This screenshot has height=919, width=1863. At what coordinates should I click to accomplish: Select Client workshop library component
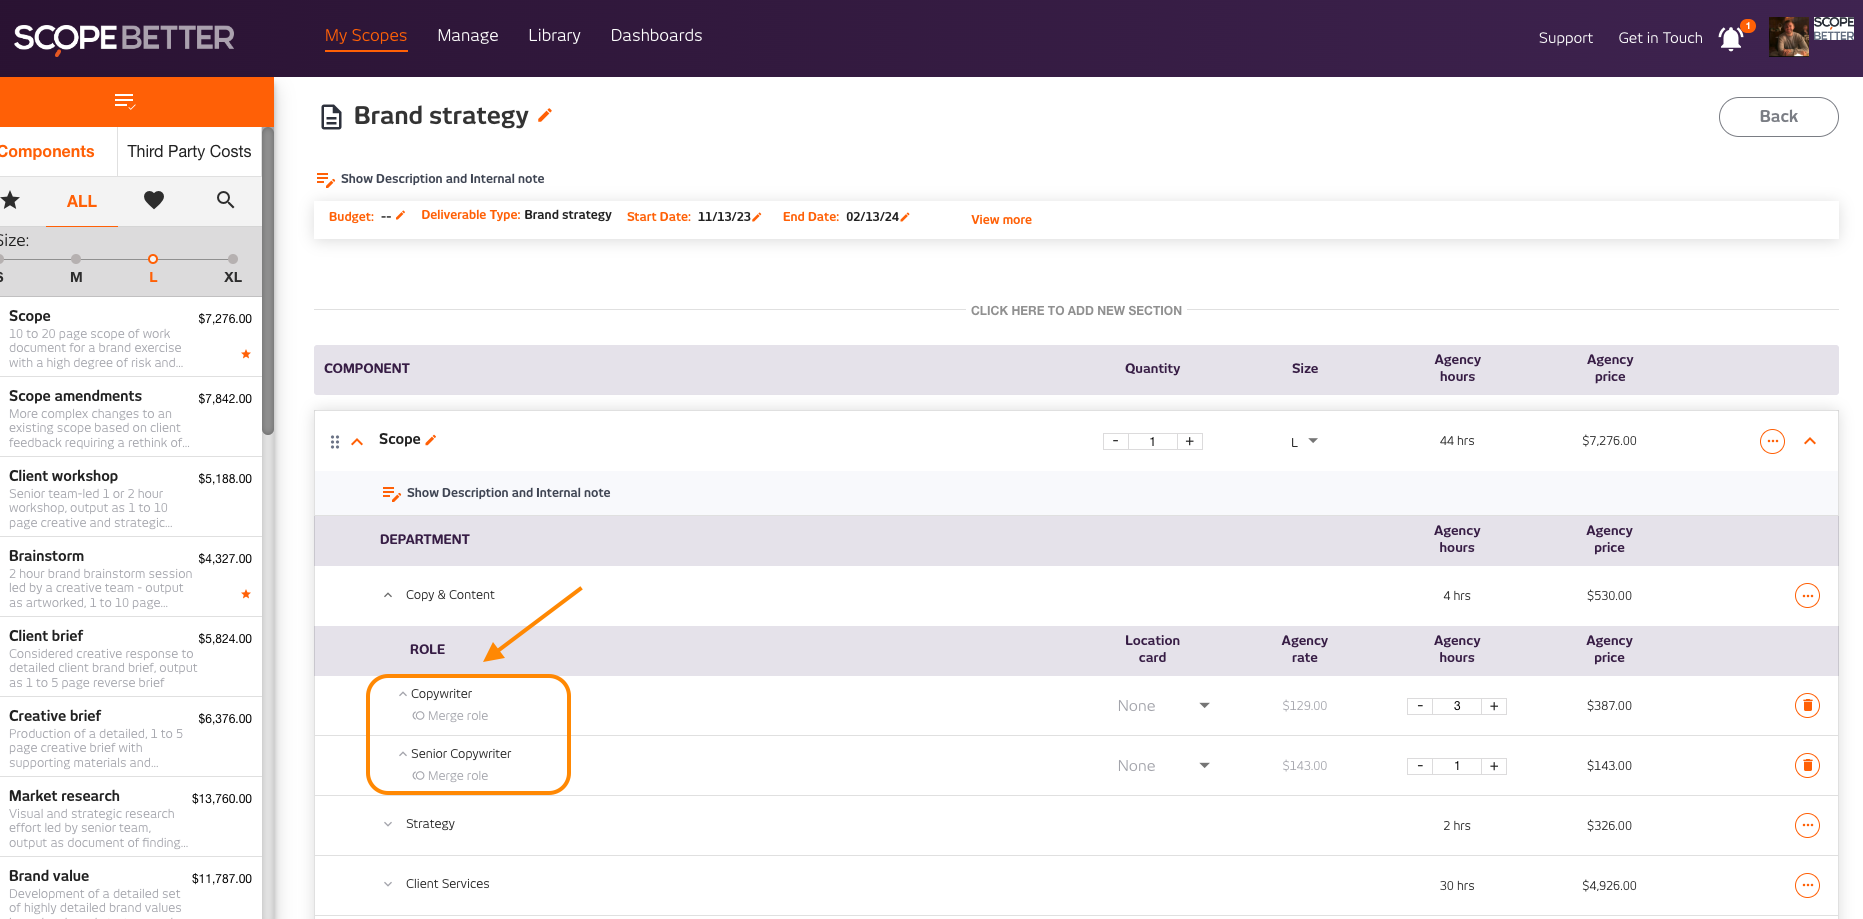(131, 497)
